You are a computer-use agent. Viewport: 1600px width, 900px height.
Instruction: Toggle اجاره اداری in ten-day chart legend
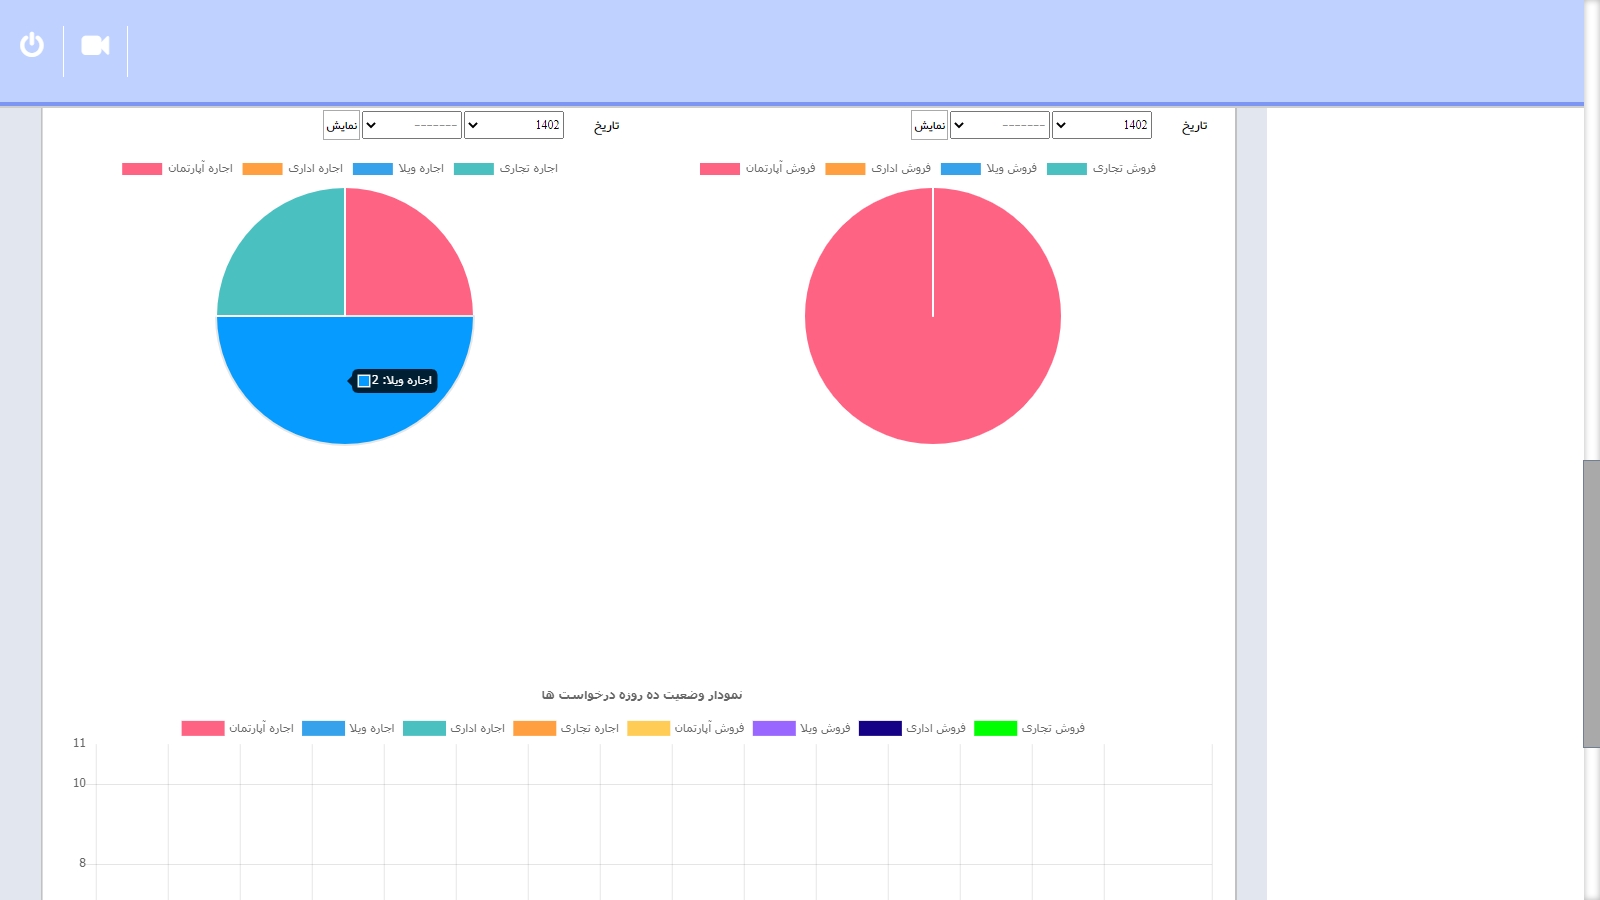click(x=454, y=729)
